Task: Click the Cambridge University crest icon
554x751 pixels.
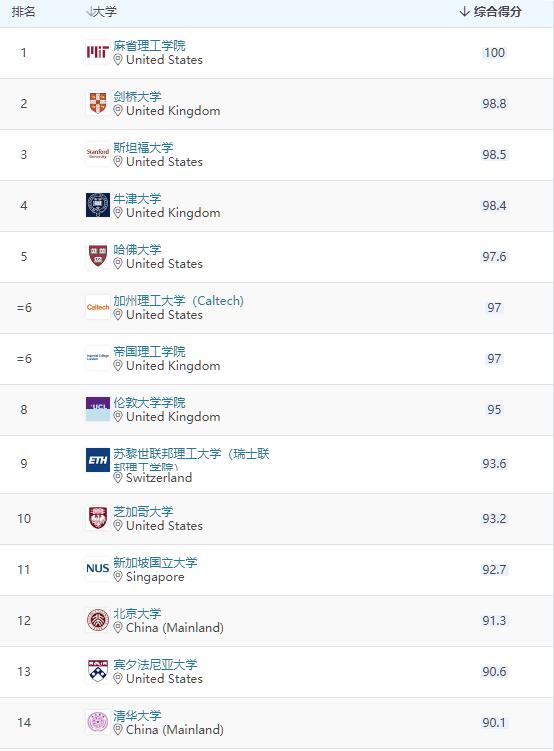Action: click(98, 103)
